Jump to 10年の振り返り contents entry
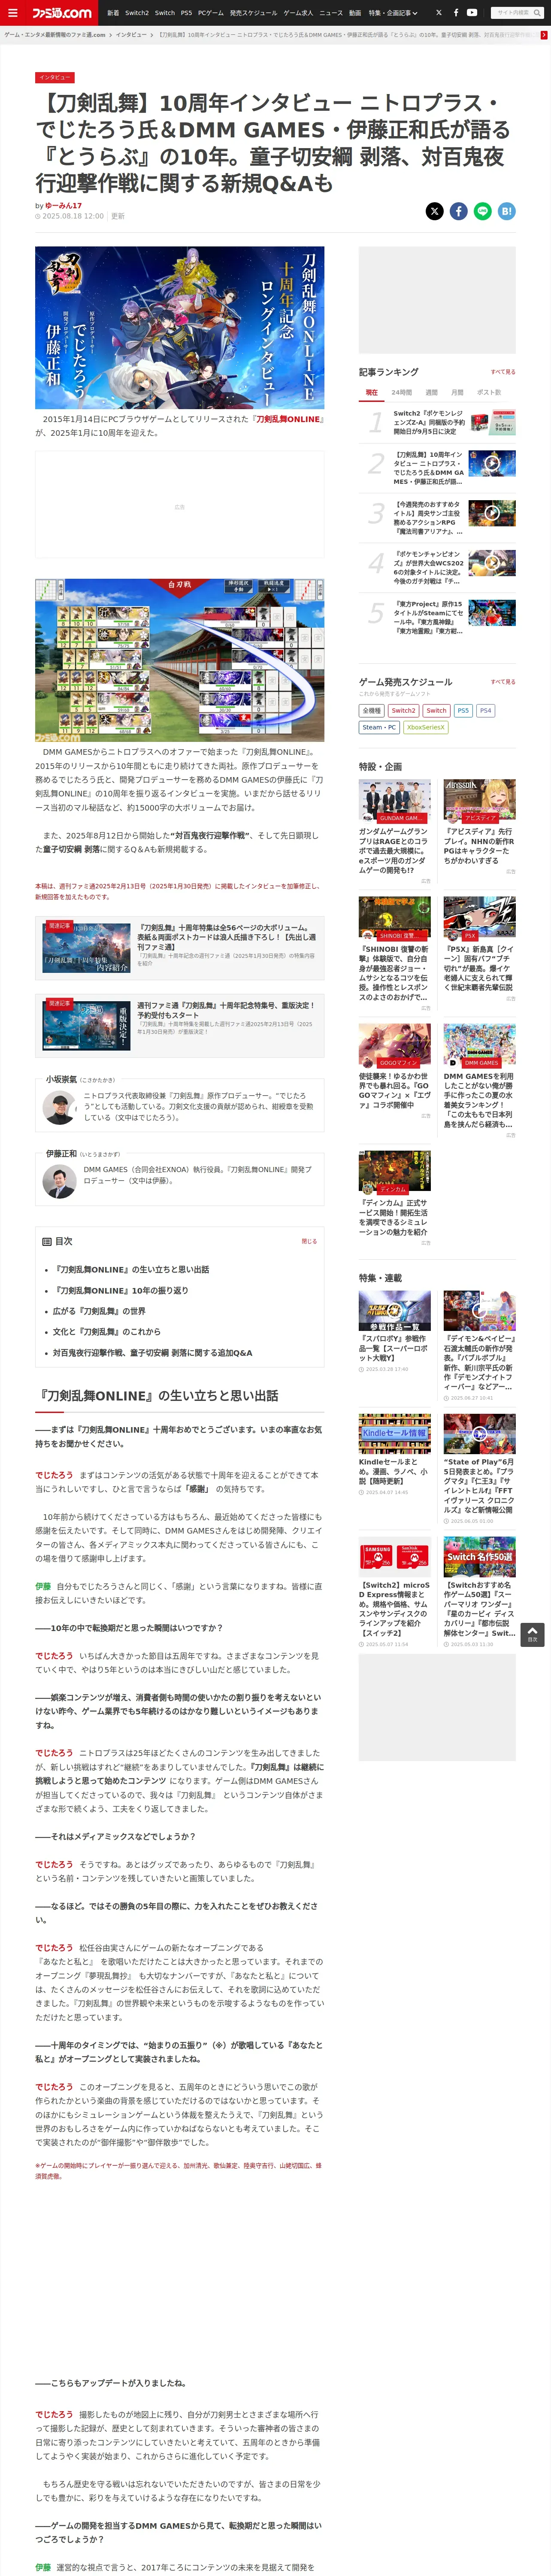The width and height of the screenshot is (551, 2576). pyautogui.click(x=120, y=1290)
